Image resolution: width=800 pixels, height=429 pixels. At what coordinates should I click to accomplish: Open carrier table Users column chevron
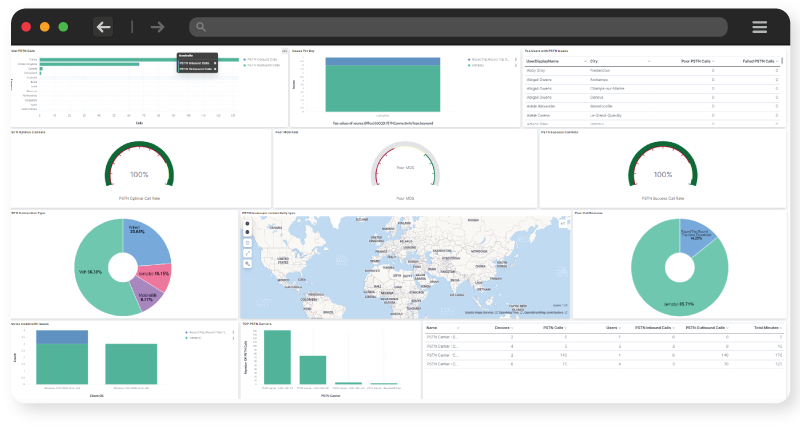click(619, 328)
